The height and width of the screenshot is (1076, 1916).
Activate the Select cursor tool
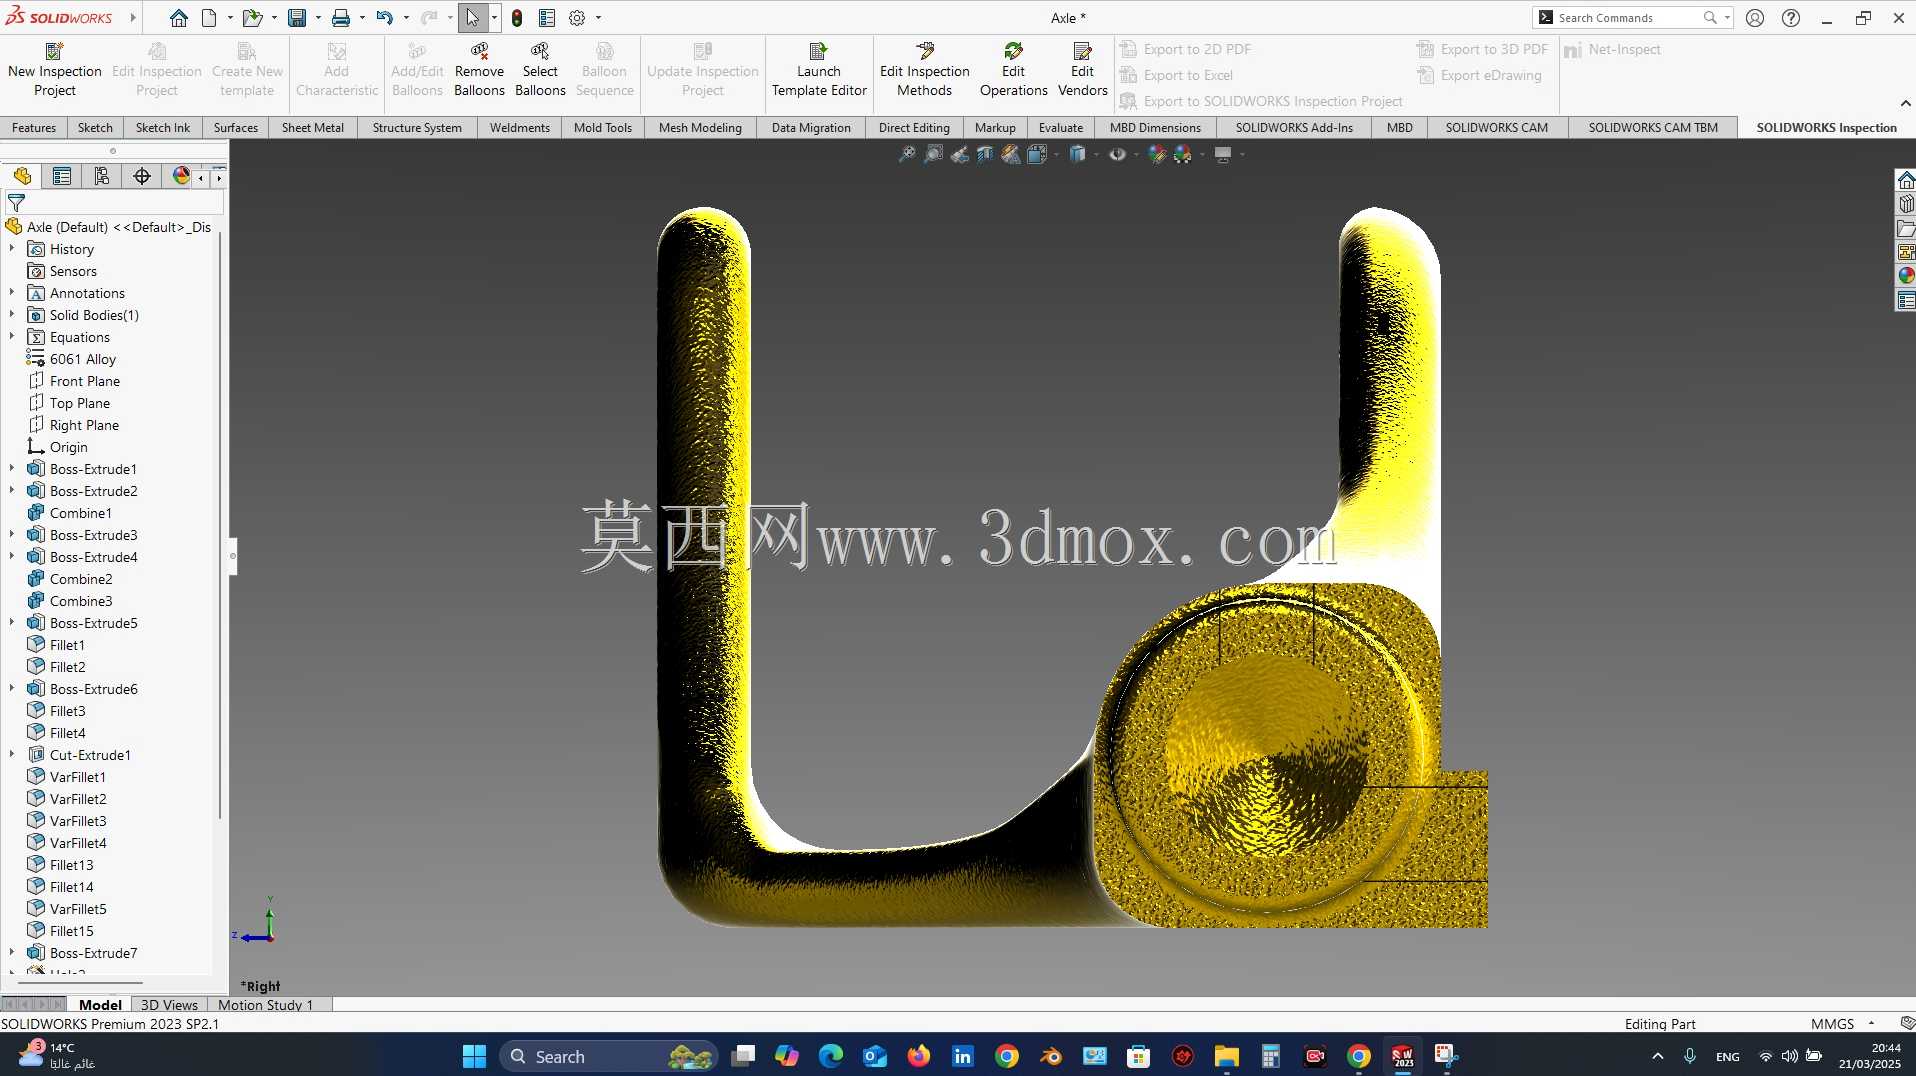click(472, 18)
